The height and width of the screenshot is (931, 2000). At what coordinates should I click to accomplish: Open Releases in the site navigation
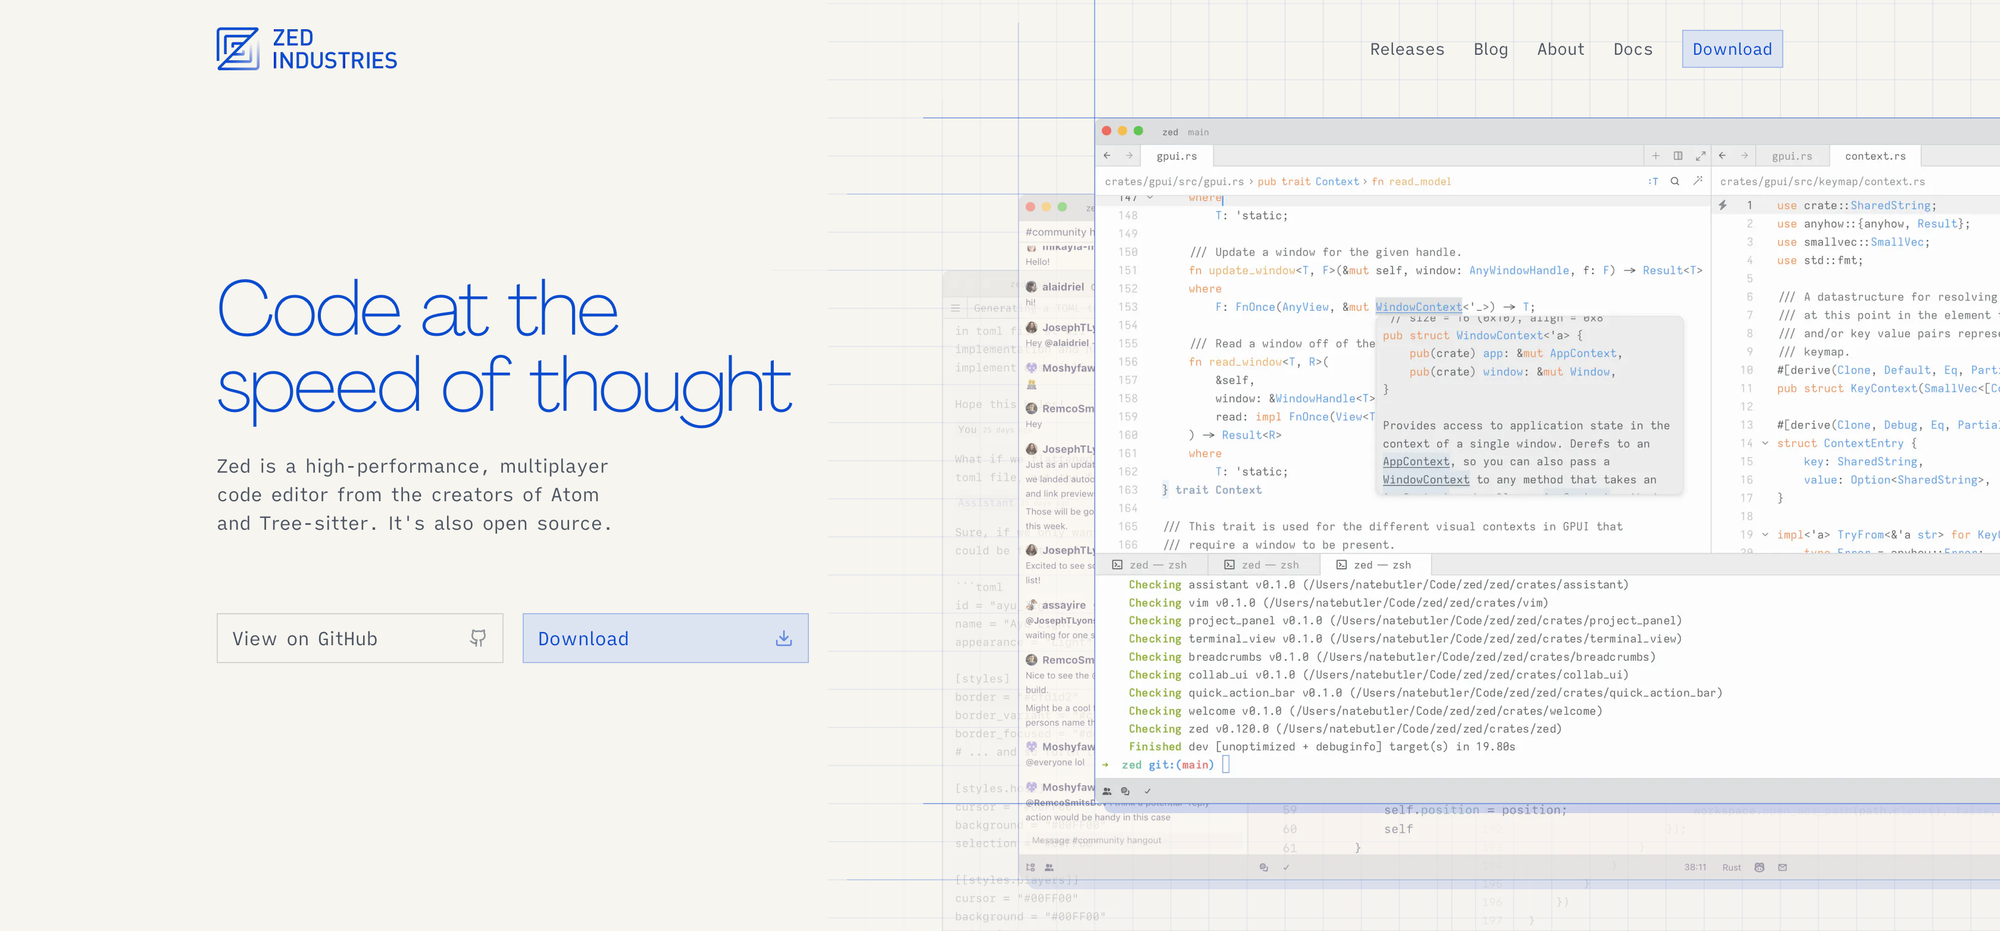coord(1407,49)
